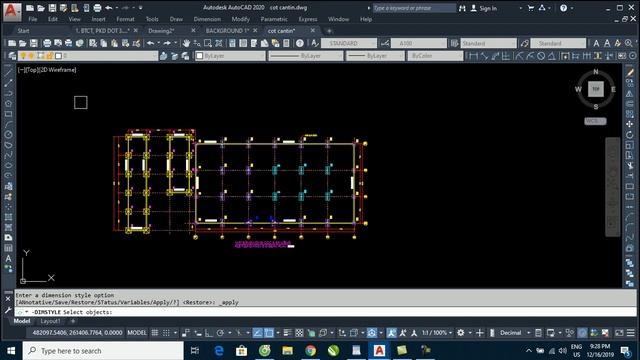Click the Save icon in the Standard toolbar
The width and height of the screenshot is (640, 360).
point(33,43)
